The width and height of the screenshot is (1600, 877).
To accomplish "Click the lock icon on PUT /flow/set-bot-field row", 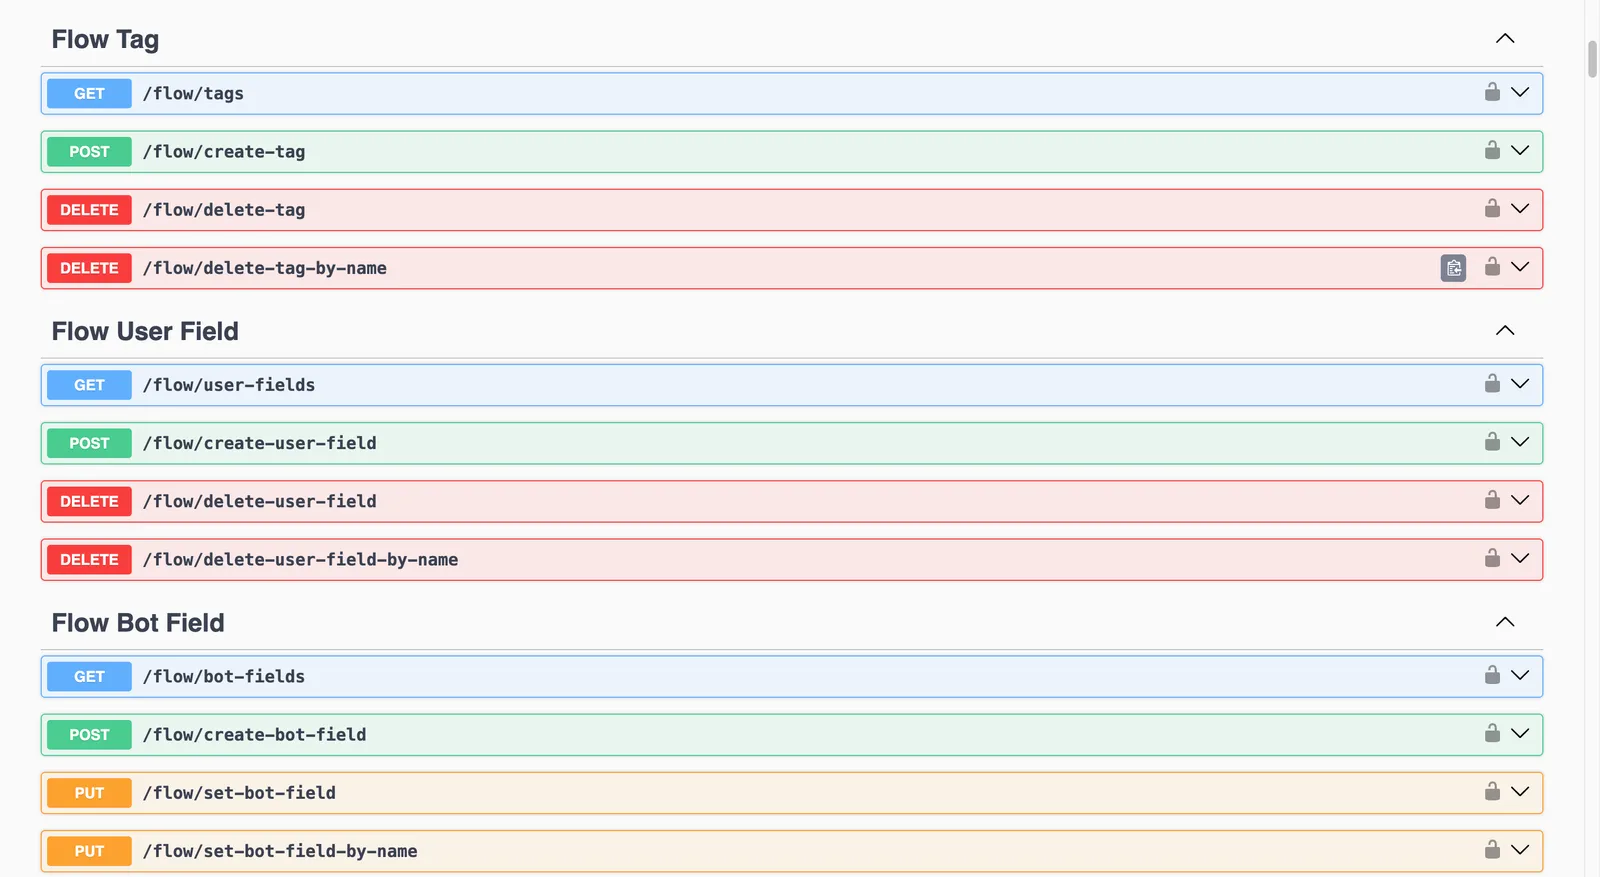I will [x=1492, y=791].
